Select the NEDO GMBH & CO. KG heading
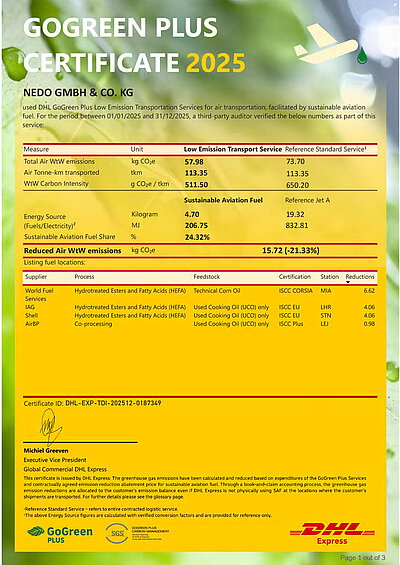 78,93
